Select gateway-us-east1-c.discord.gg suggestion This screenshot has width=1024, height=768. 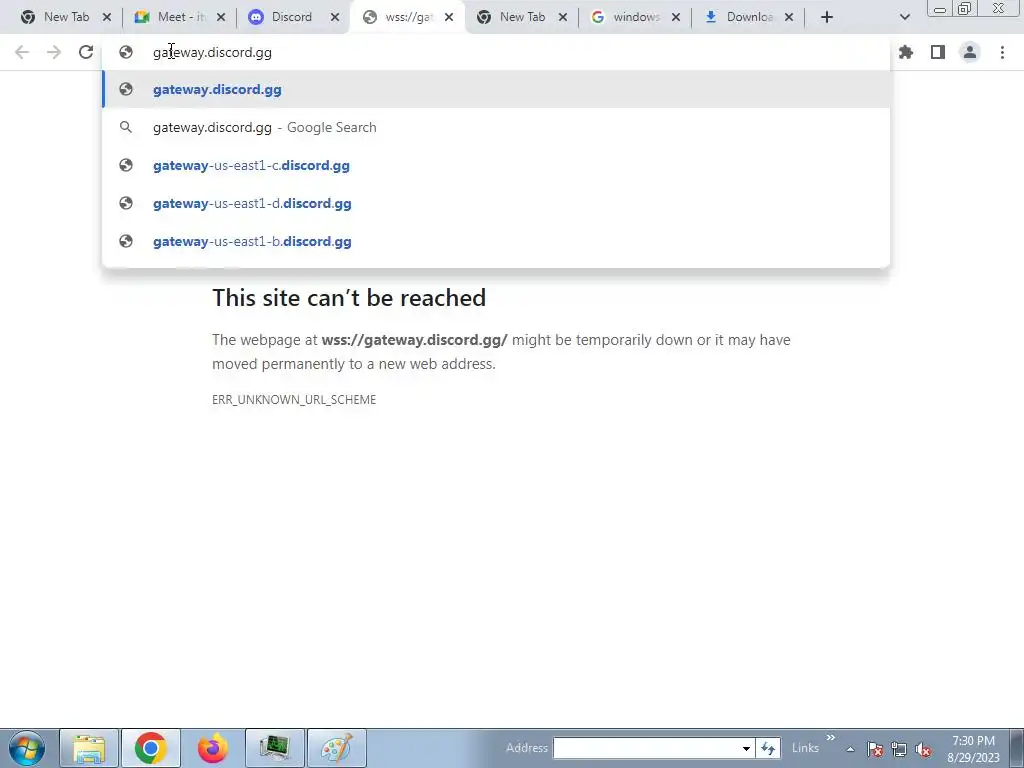click(x=496, y=165)
